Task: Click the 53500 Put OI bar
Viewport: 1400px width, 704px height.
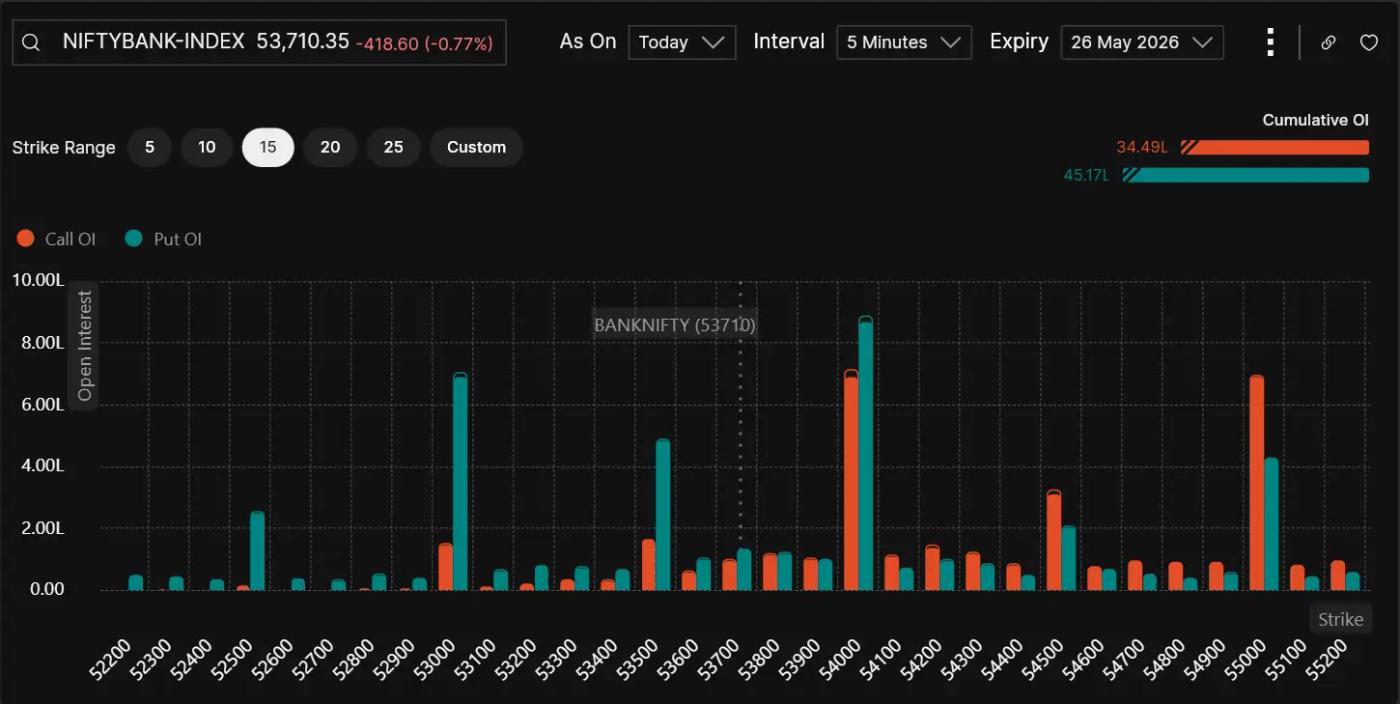Action: tap(663, 515)
